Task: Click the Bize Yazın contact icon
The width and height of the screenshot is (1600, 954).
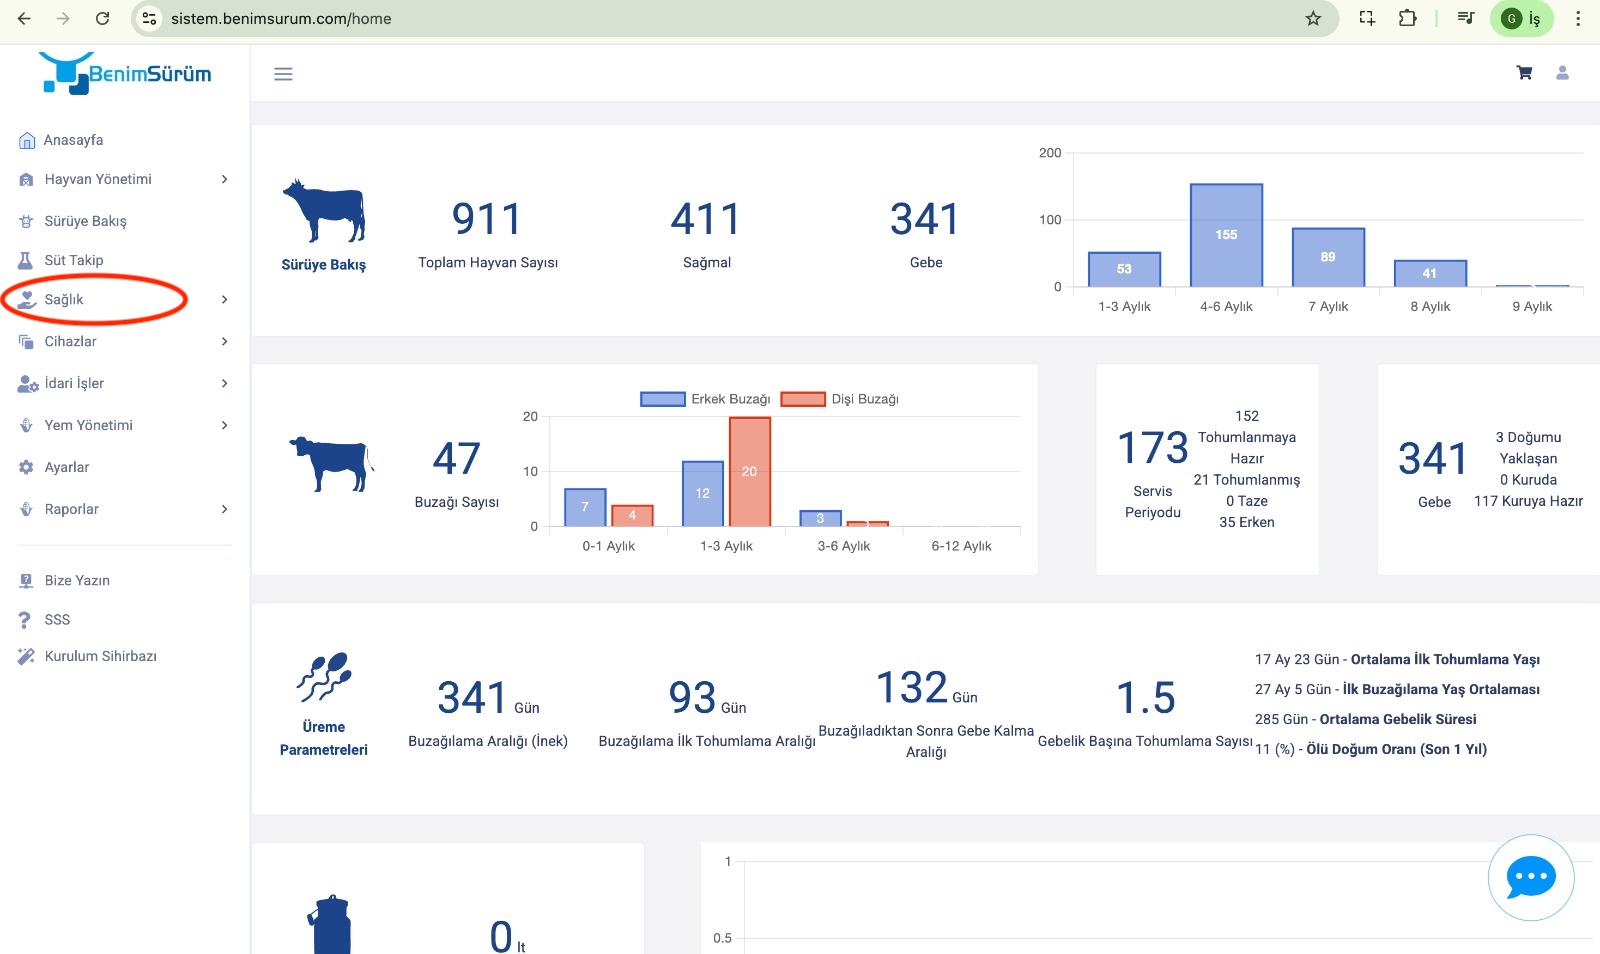Action: click(27, 580)
